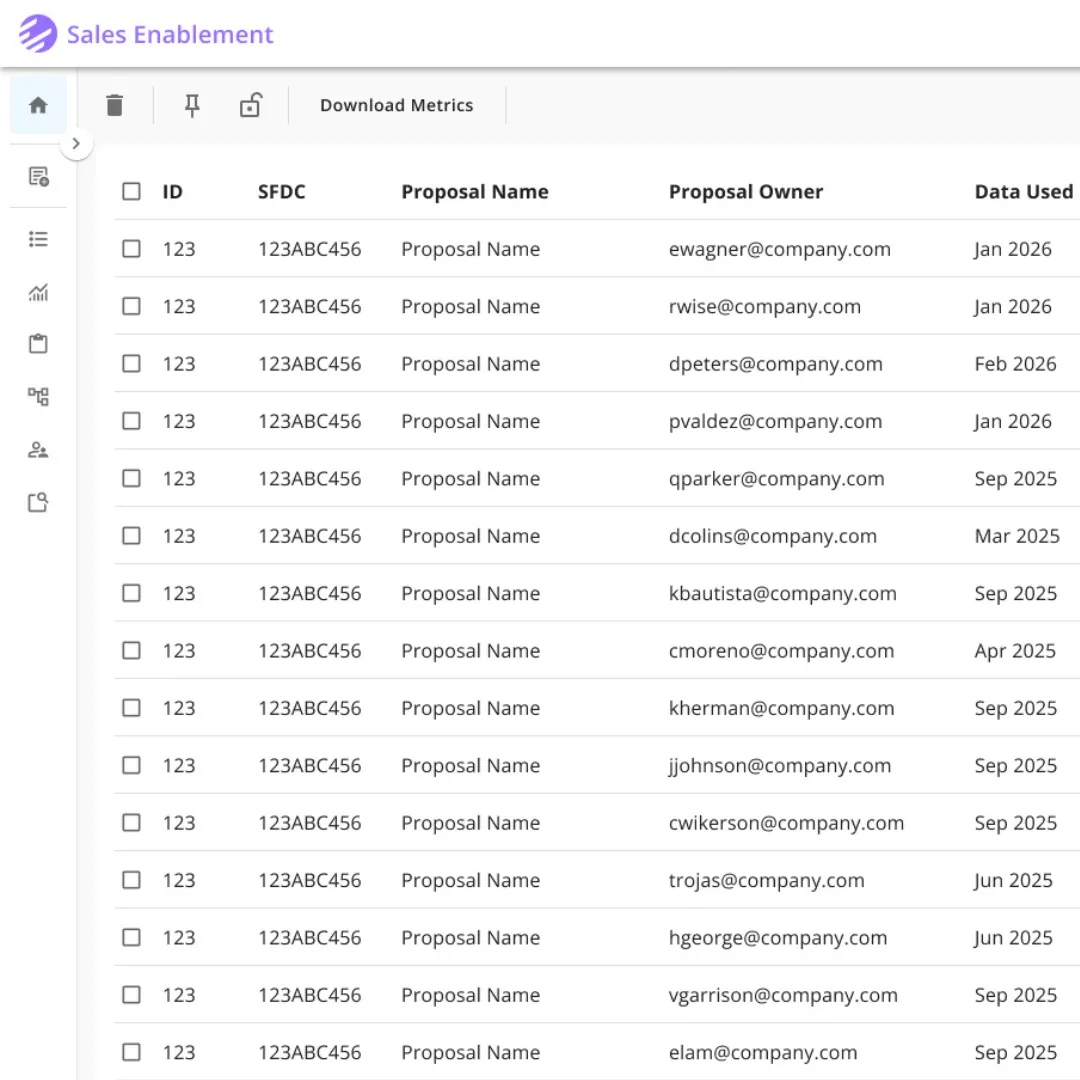This screenshot has width=1080, height=1080.
Task: Sort the table by Proposal Owner
Action: pos(746,191)
